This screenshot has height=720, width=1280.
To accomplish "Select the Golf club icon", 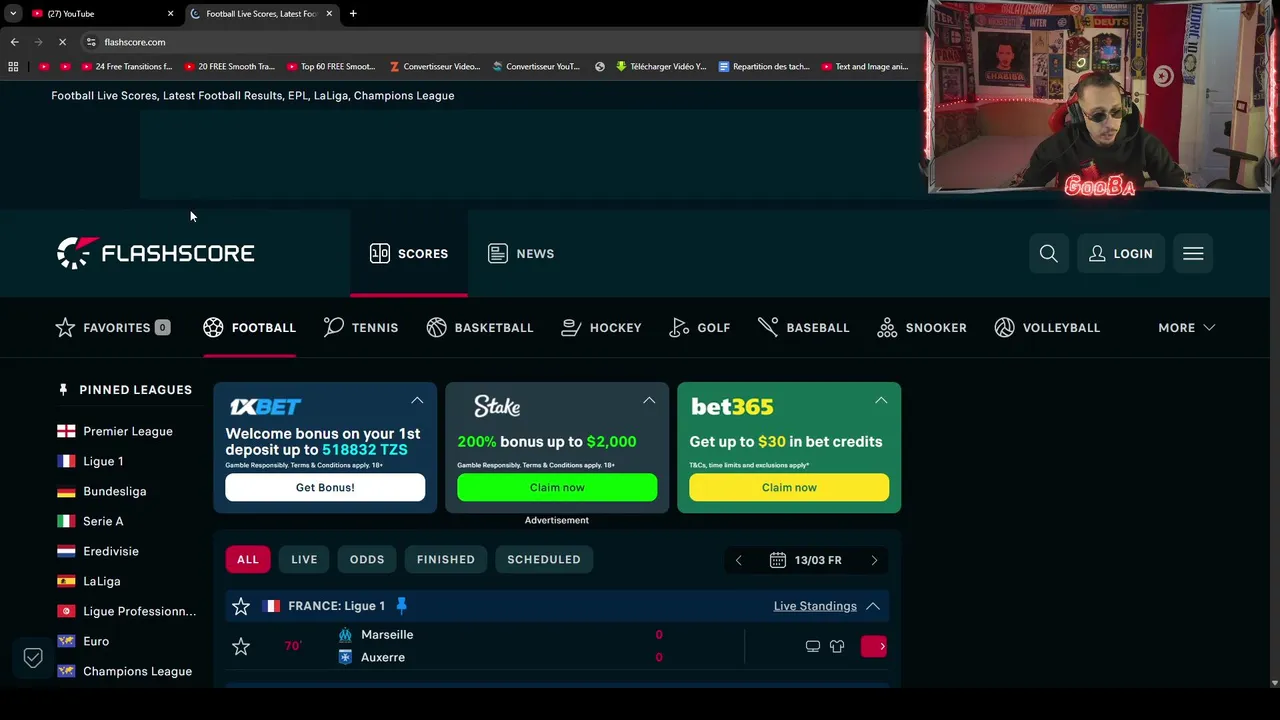I will tap(679, 327).
